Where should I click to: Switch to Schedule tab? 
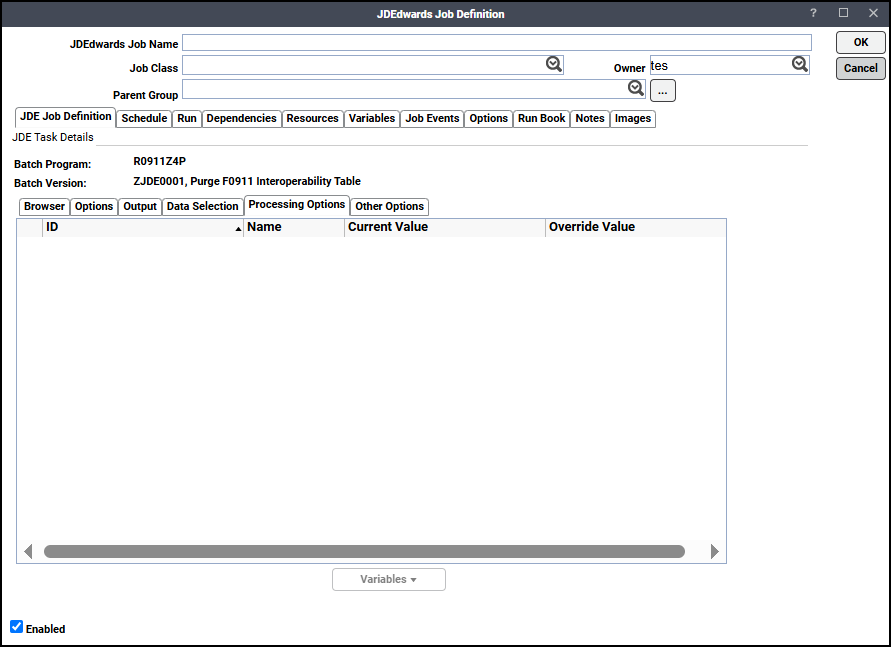point(144,118)
